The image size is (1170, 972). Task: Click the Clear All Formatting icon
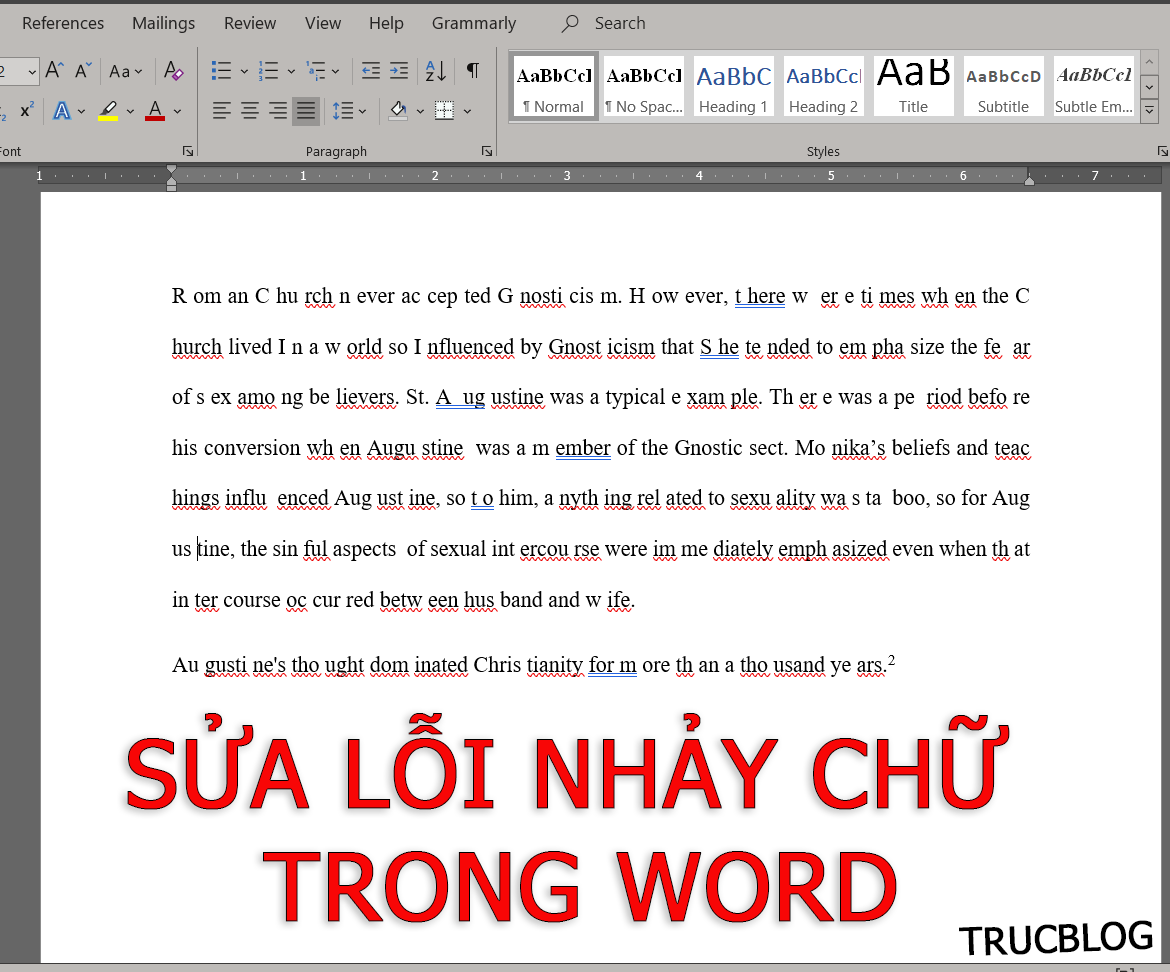(173, 71)
